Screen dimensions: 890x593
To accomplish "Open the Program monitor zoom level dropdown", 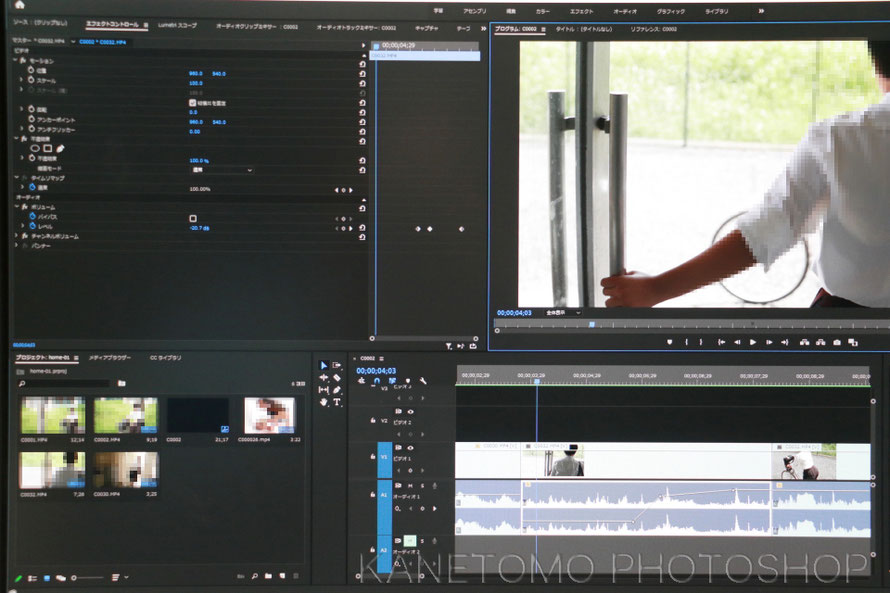I will click(x=563, y=313).
